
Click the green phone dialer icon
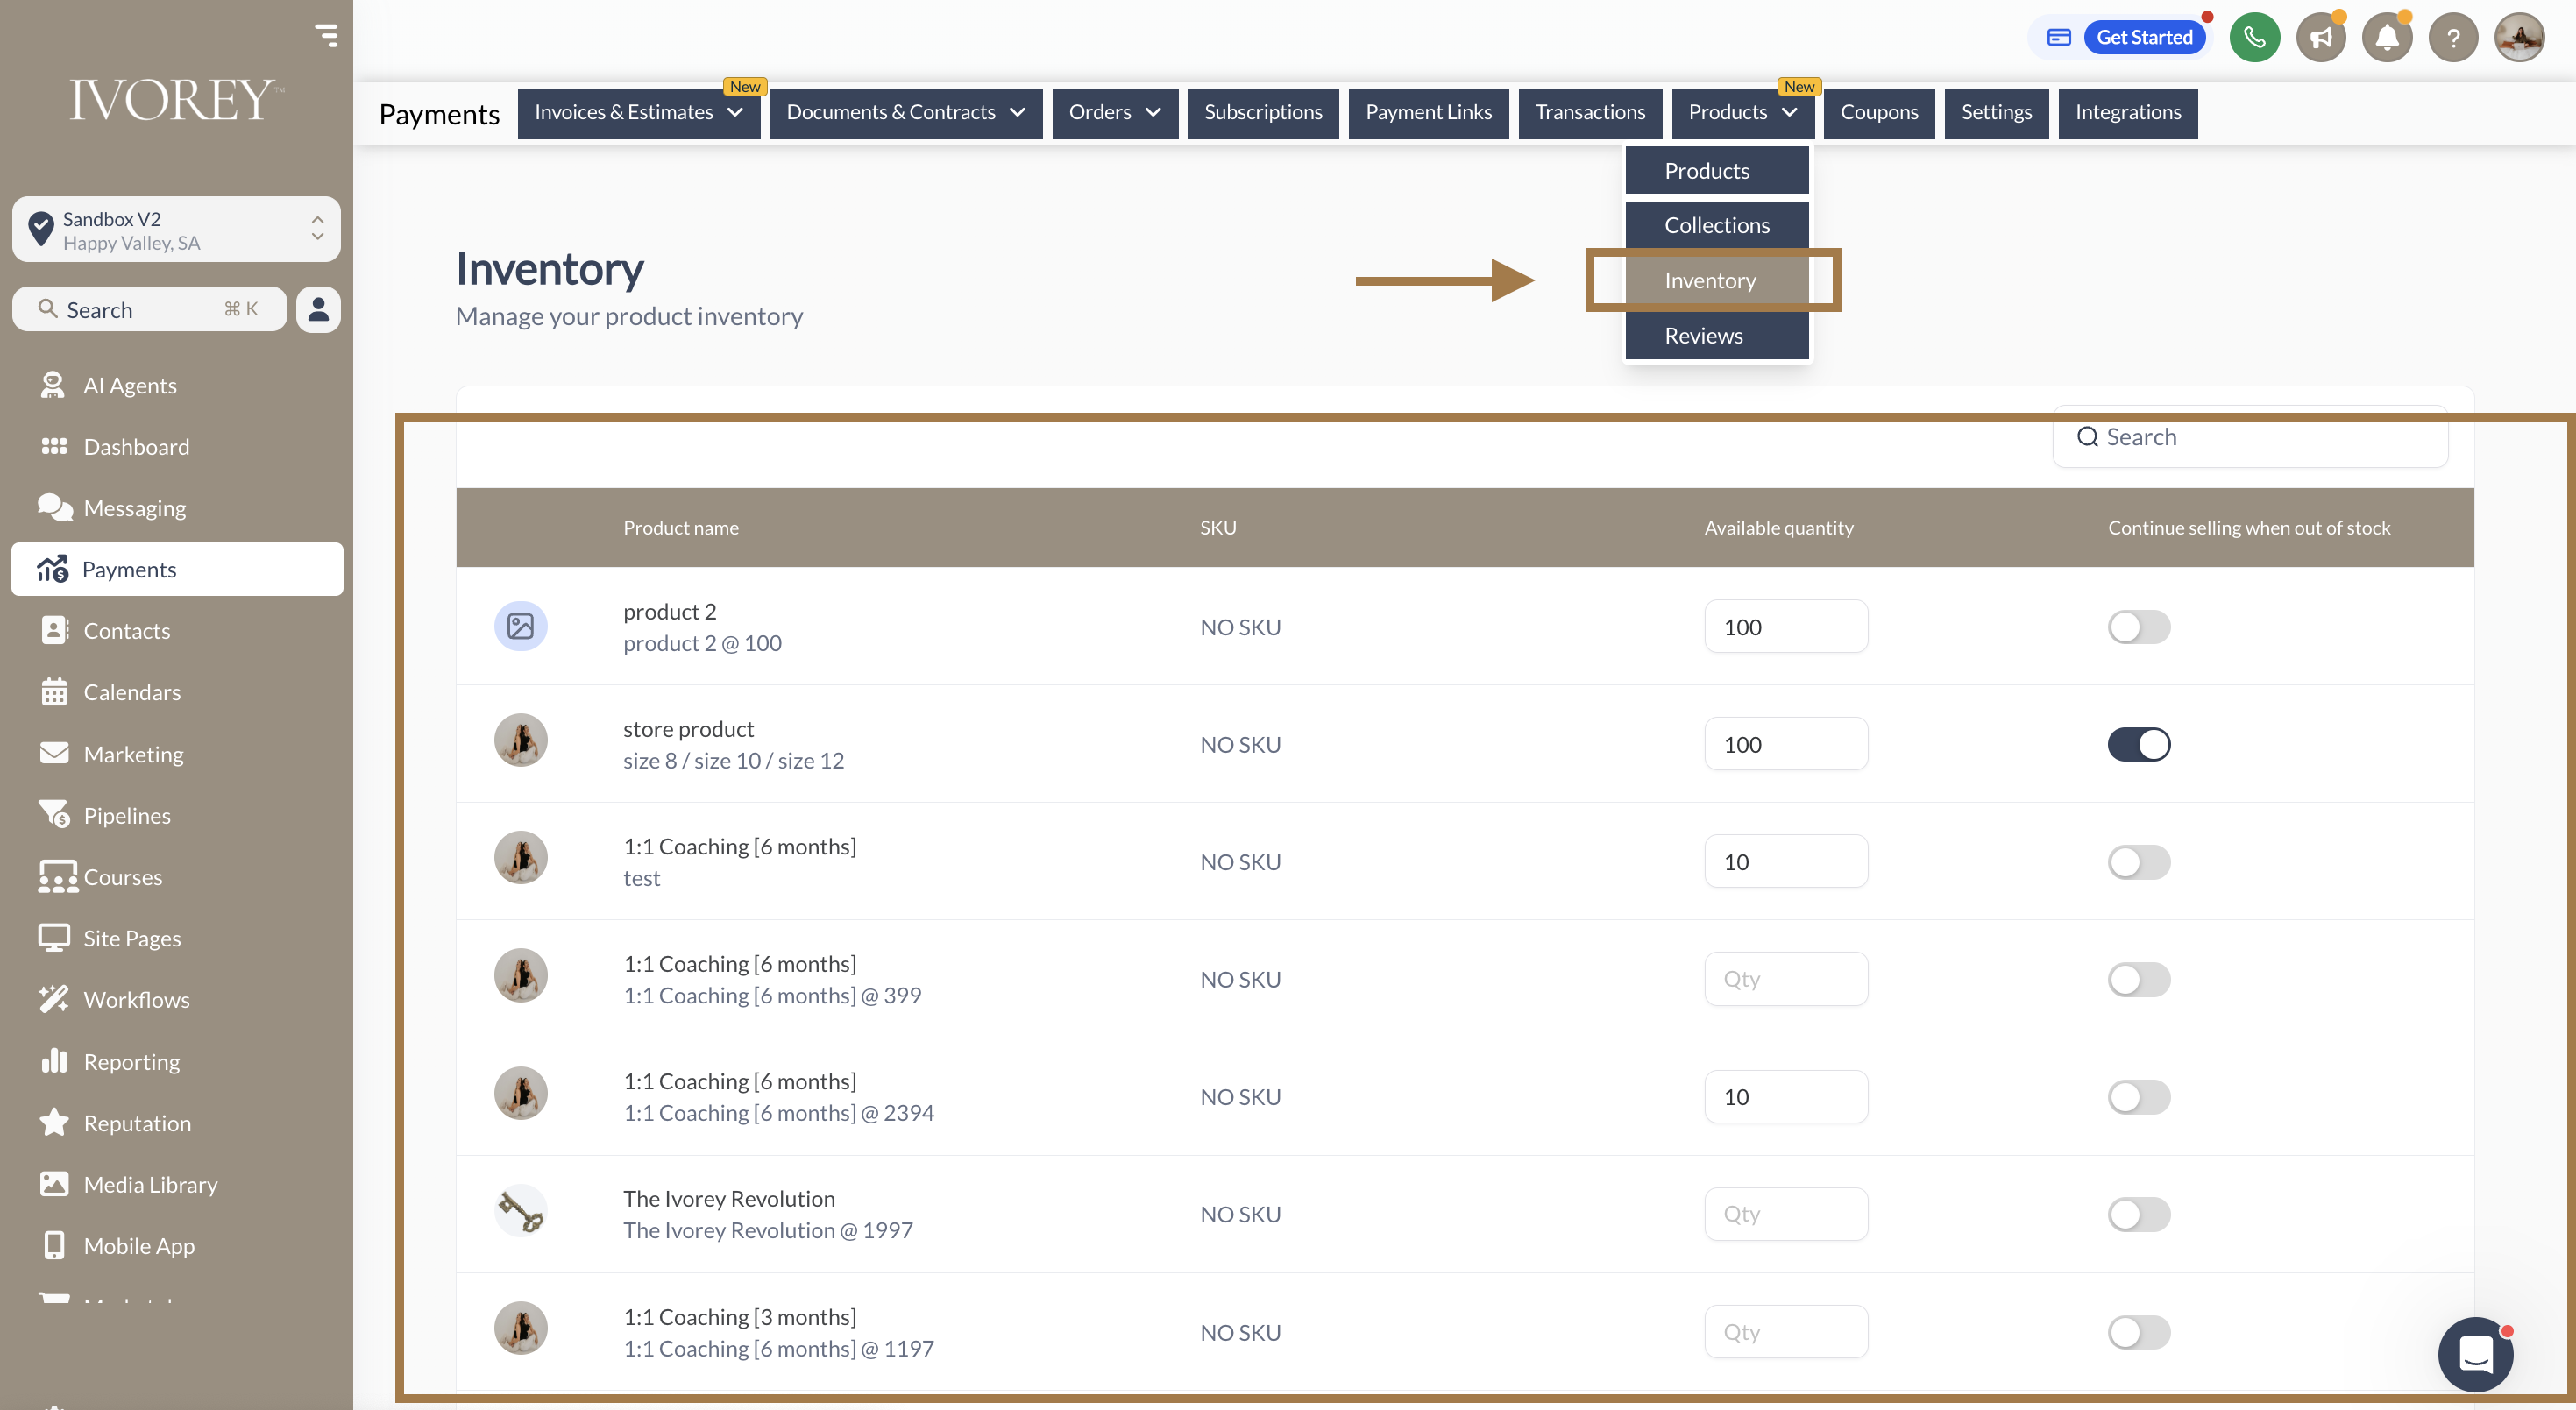click(2254, 38)
